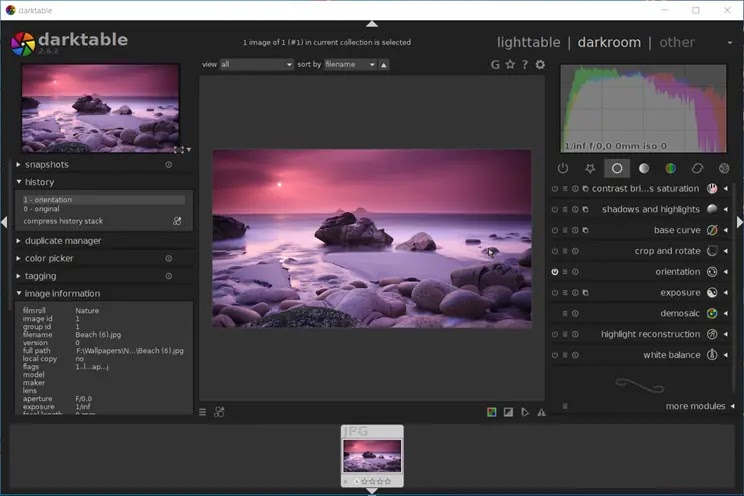Switch to darkroom view
The width and height of the screenshot is (744, 496).
609,42
